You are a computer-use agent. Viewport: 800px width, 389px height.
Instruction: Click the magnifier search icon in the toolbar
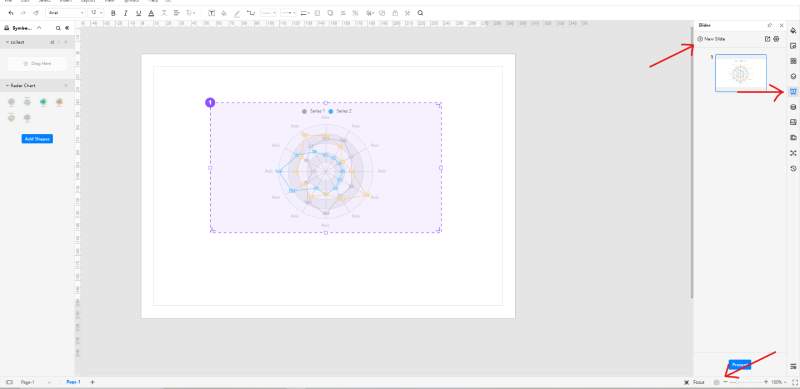[x=420, y=13]
